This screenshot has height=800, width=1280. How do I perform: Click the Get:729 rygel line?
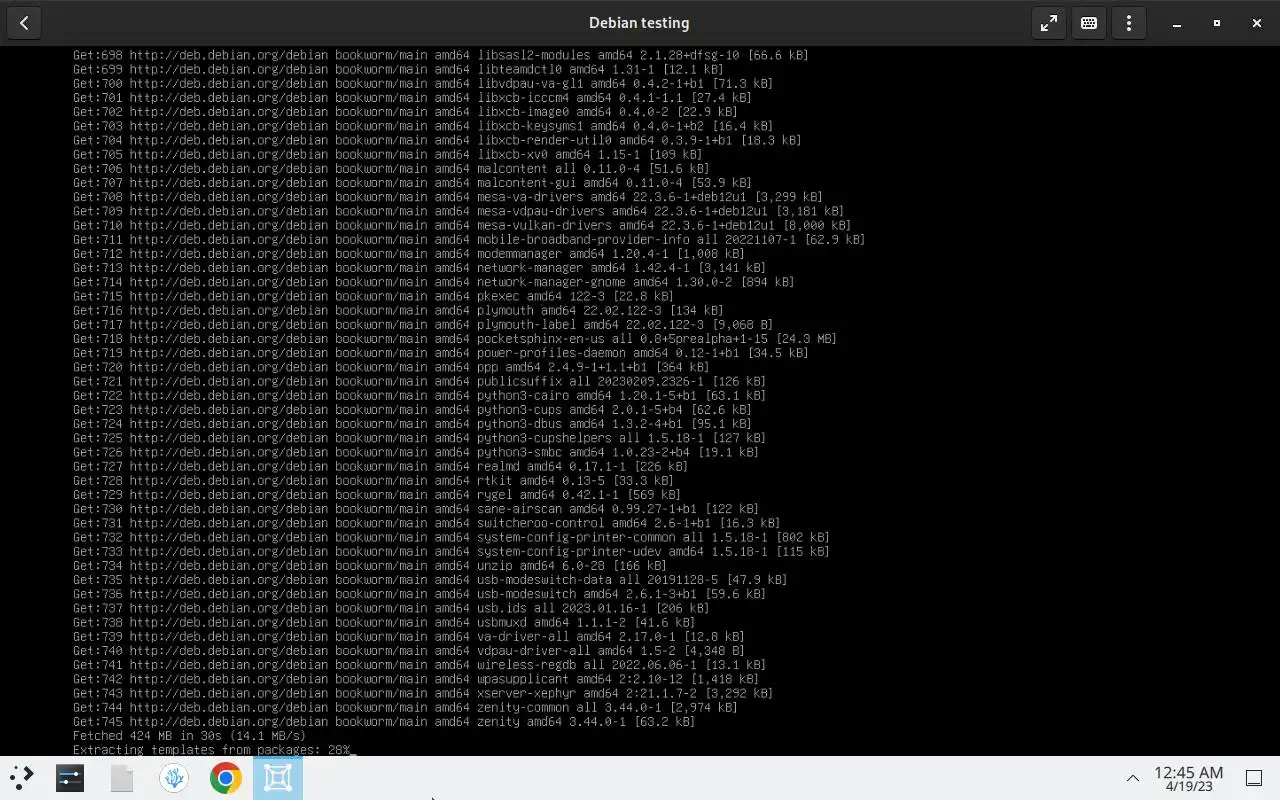tap(377, 495)
